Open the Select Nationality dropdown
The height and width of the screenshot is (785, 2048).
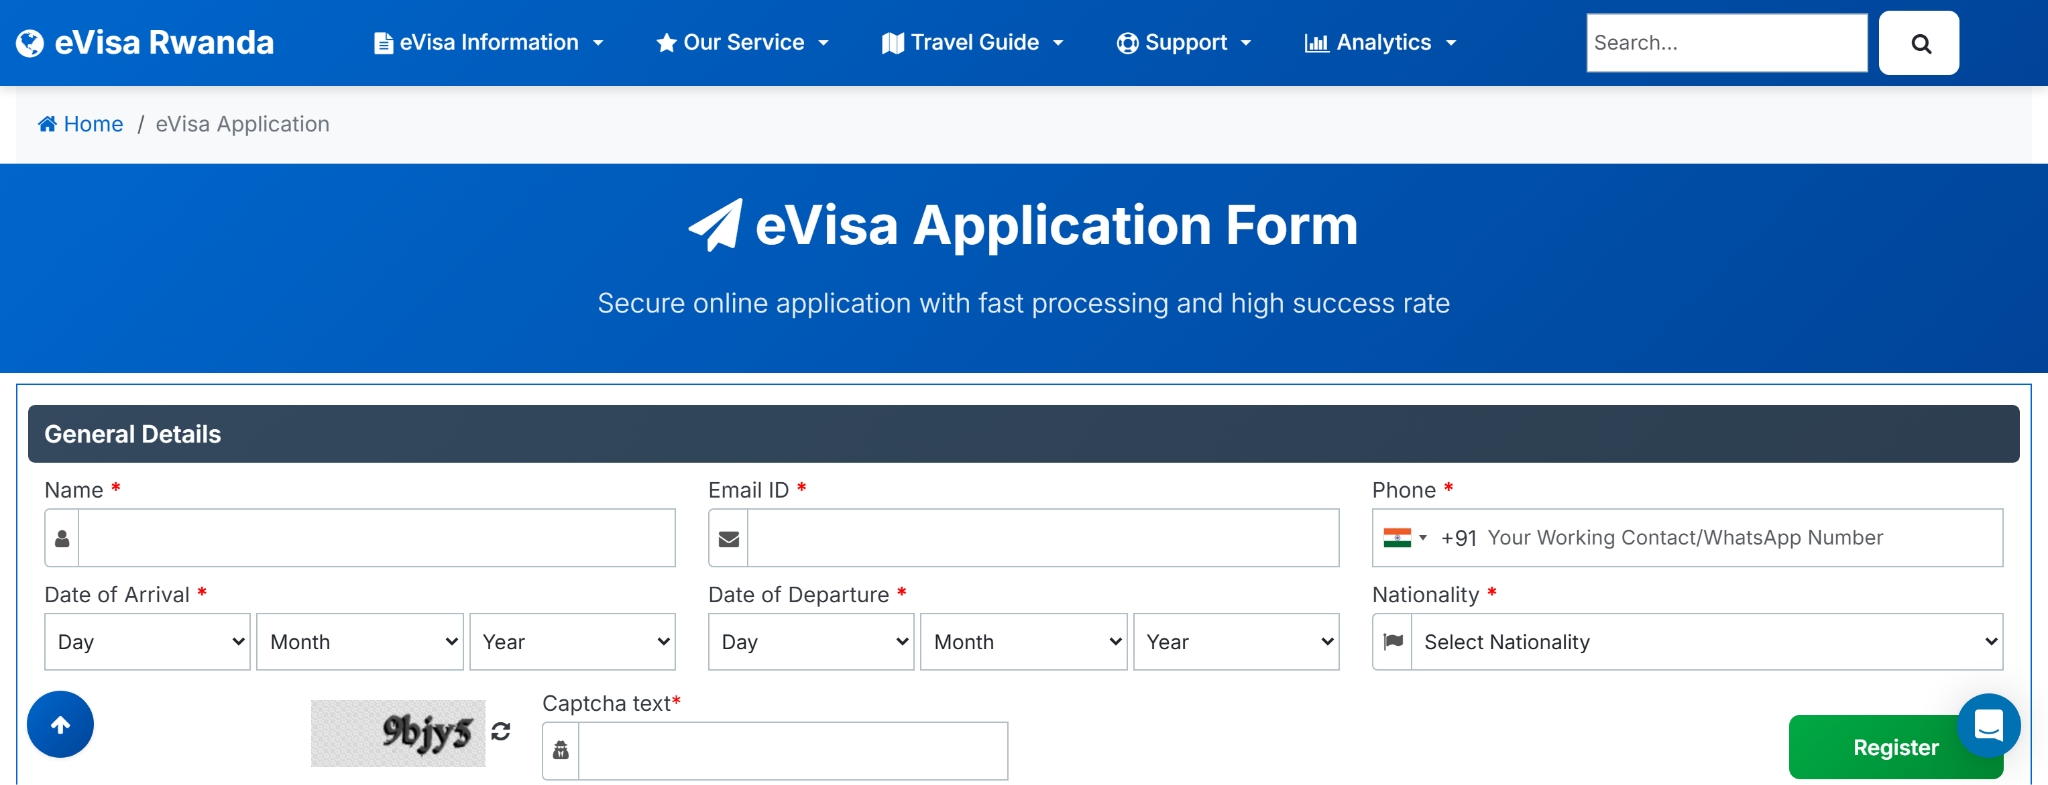(x=1706, y=642)
